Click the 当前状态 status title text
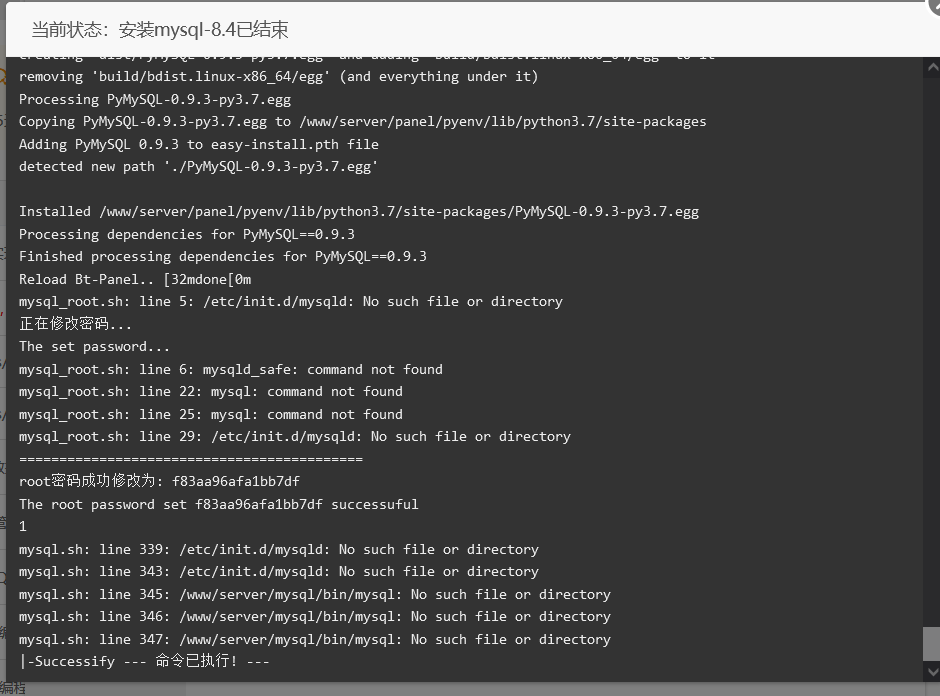Viewport: 940px width, 696px height. [159, 29]
